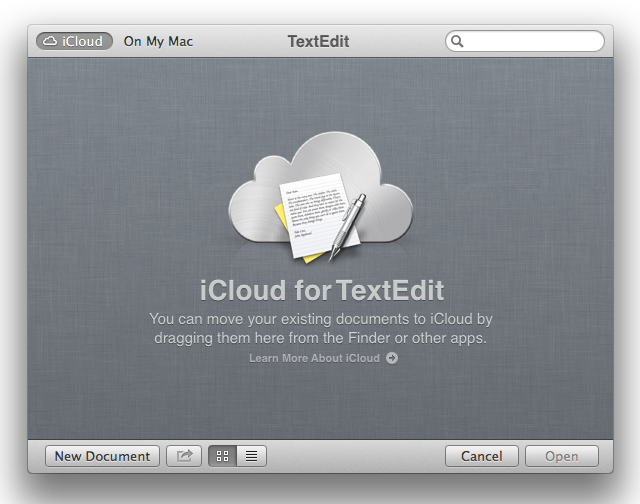640x504 pixels.
Task: Switch to icon grid view
Action: 222,456
